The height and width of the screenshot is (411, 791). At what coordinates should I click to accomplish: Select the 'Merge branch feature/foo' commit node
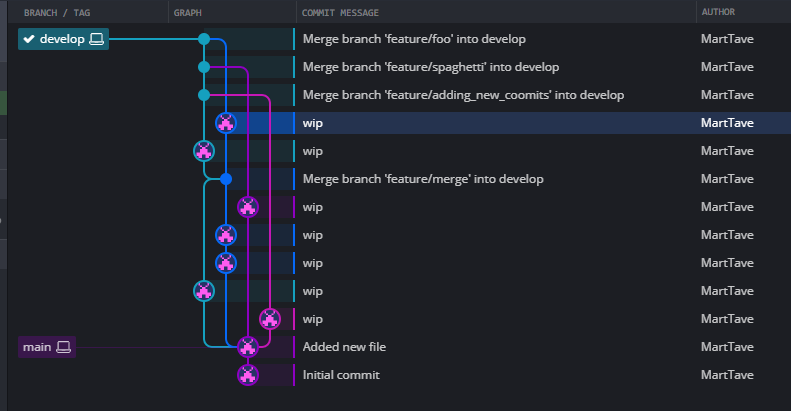click(x=204, y=39)
